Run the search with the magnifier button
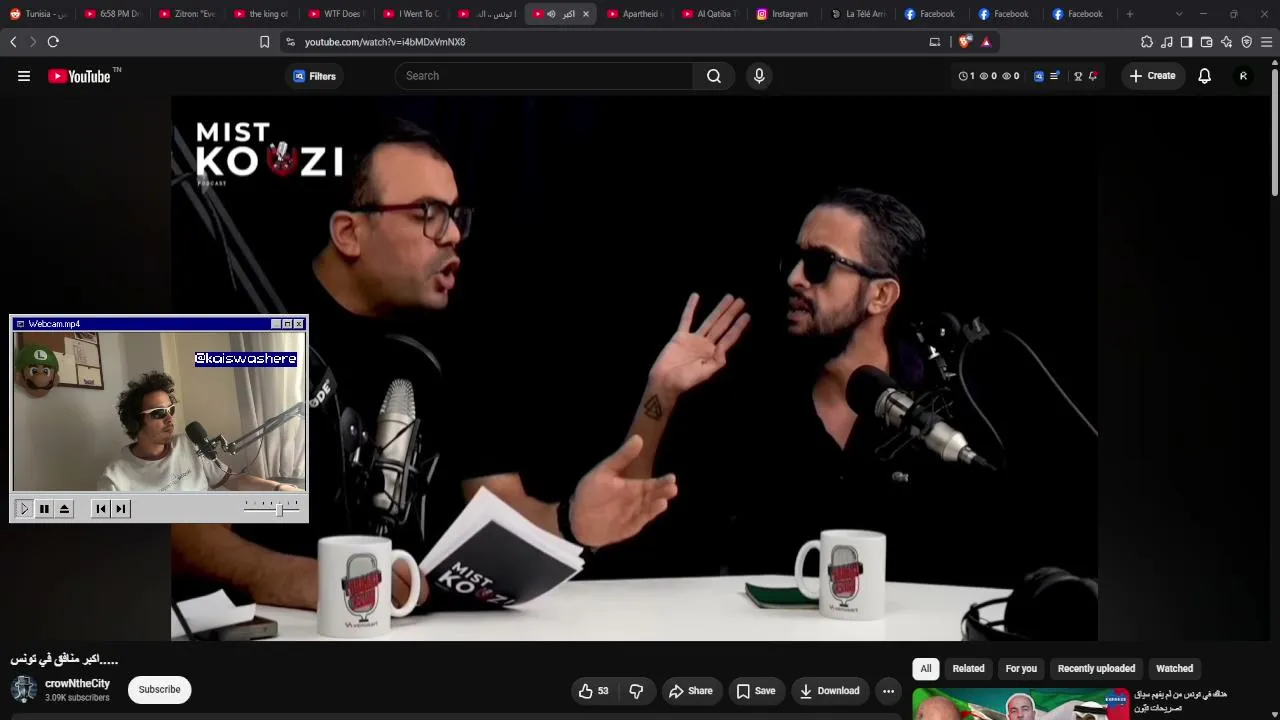1280x720 pixels. pyautogui.click(x=714, y=76)
